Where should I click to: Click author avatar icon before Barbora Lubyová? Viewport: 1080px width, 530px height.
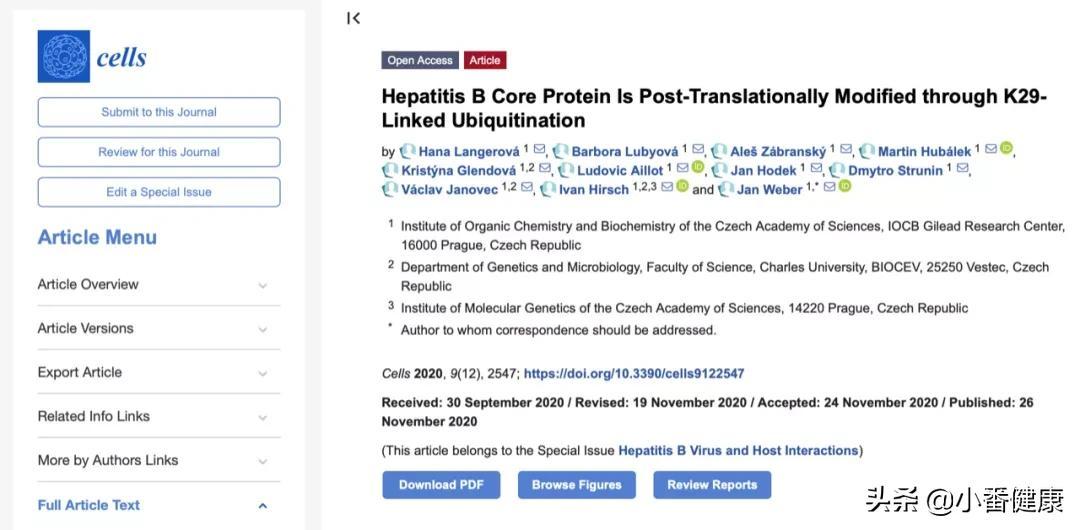click(x=561, y=151)
